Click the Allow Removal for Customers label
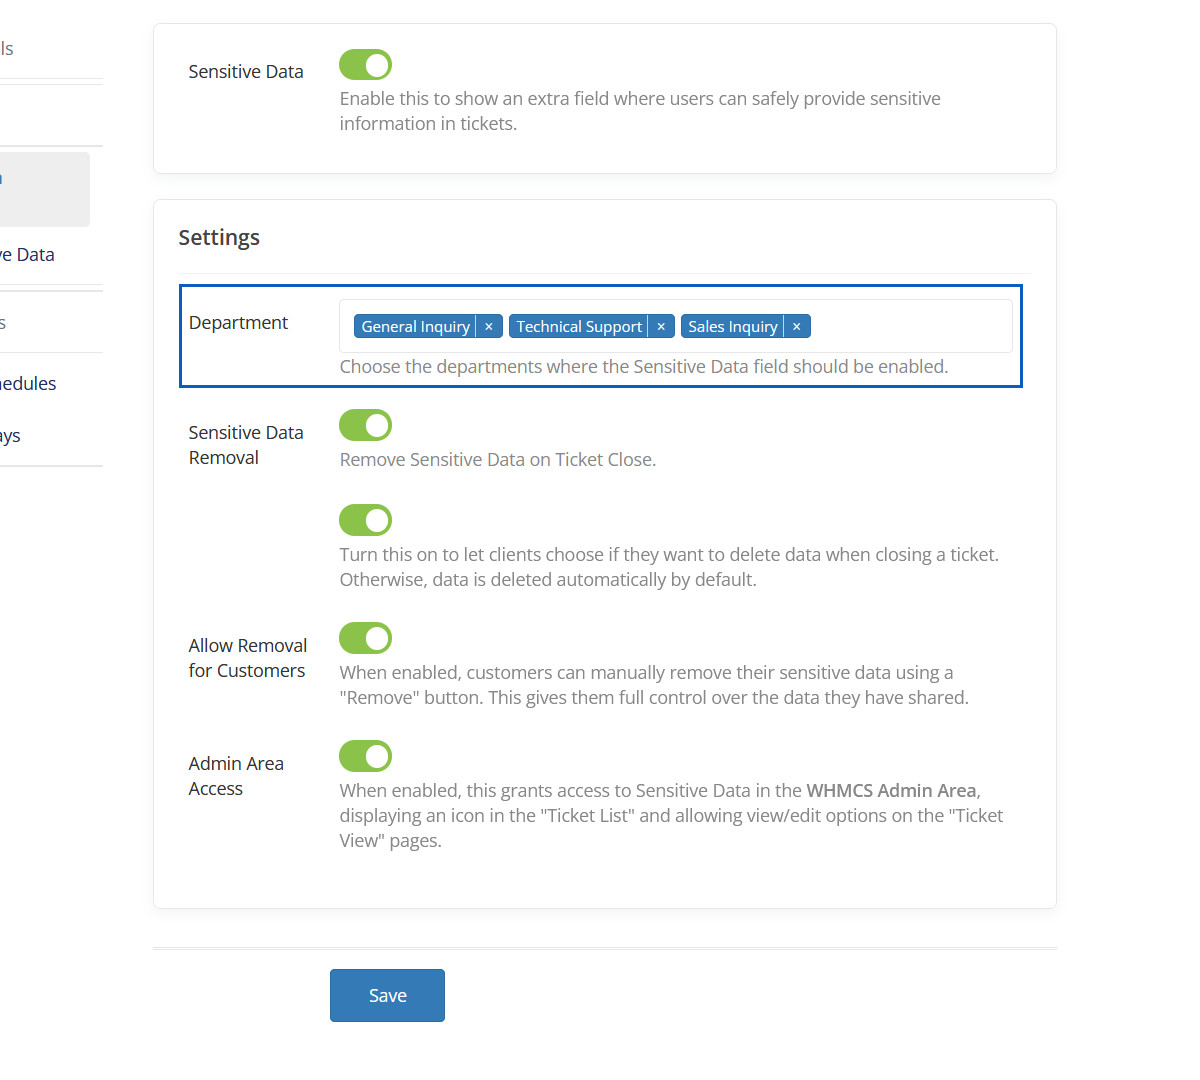 coord(247,658)
